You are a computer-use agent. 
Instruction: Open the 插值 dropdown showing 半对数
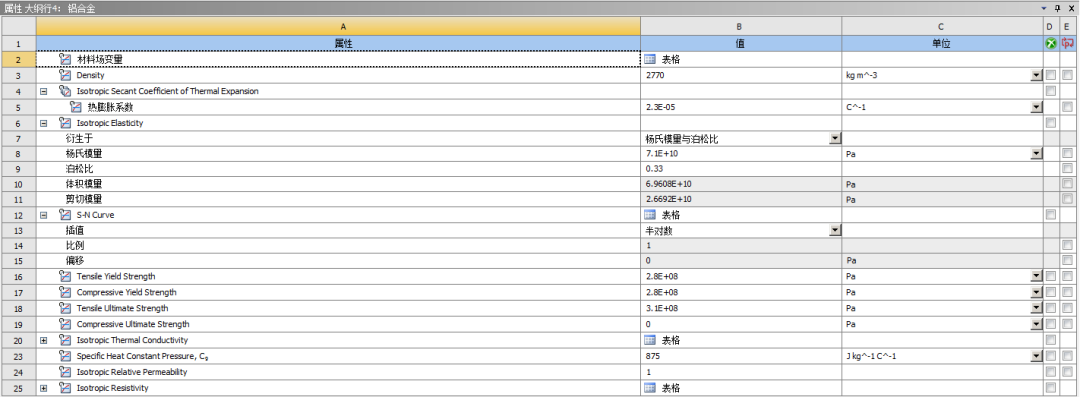(x=835, y=230)
